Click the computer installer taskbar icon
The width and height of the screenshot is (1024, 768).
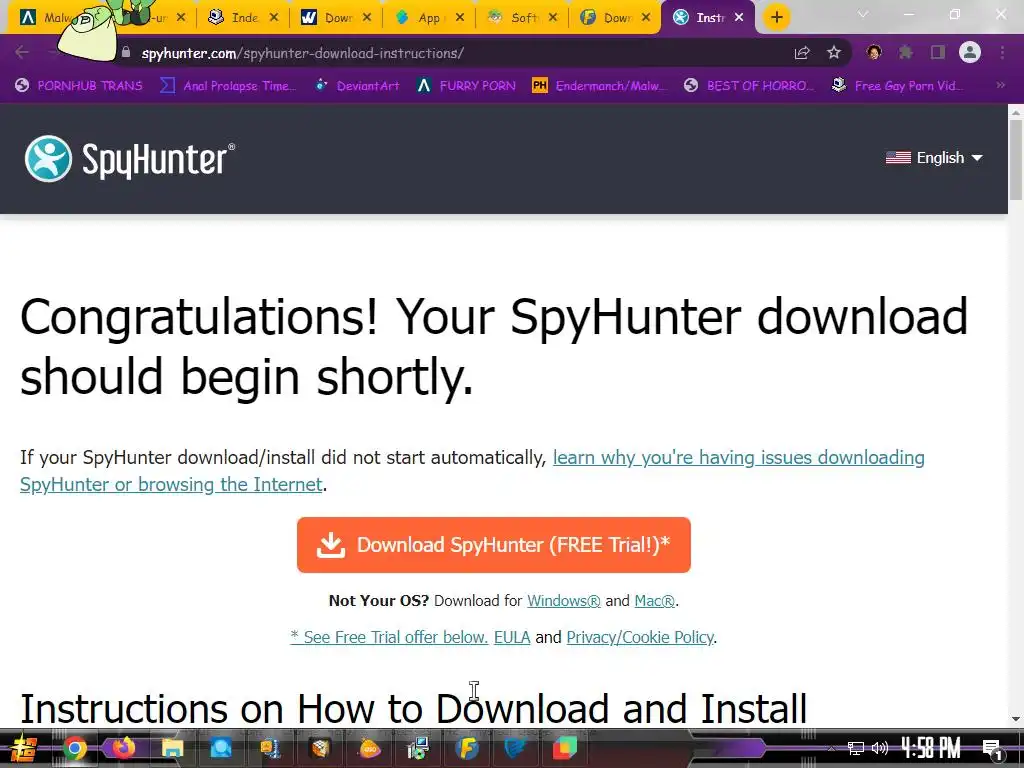(418, 748)
